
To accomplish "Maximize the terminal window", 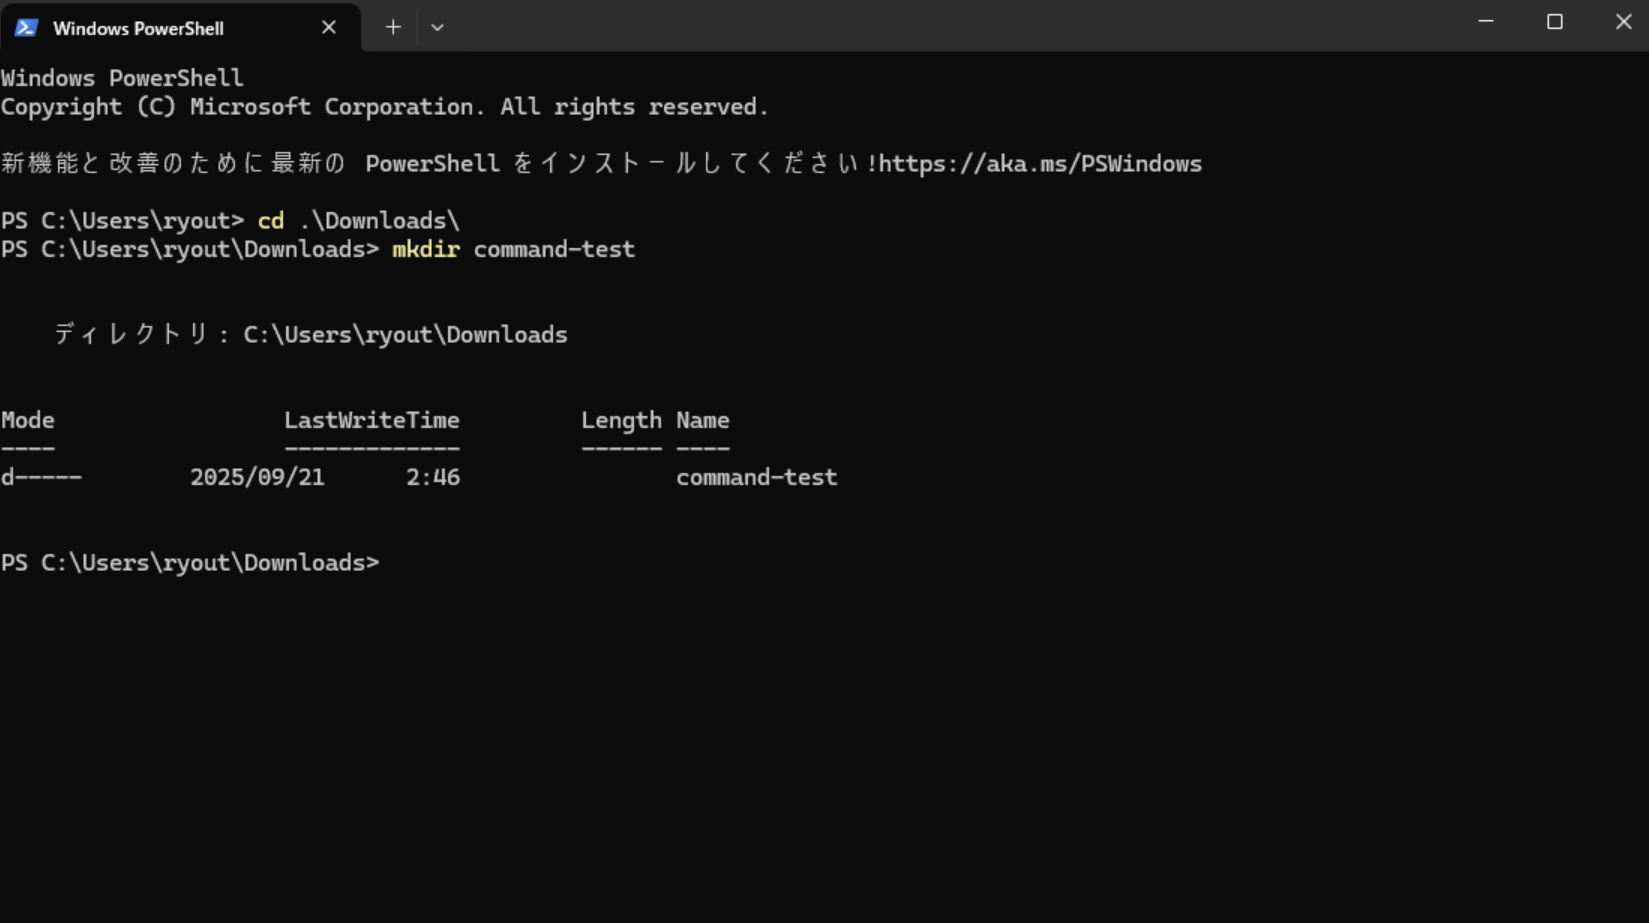I will point(1554,22).
